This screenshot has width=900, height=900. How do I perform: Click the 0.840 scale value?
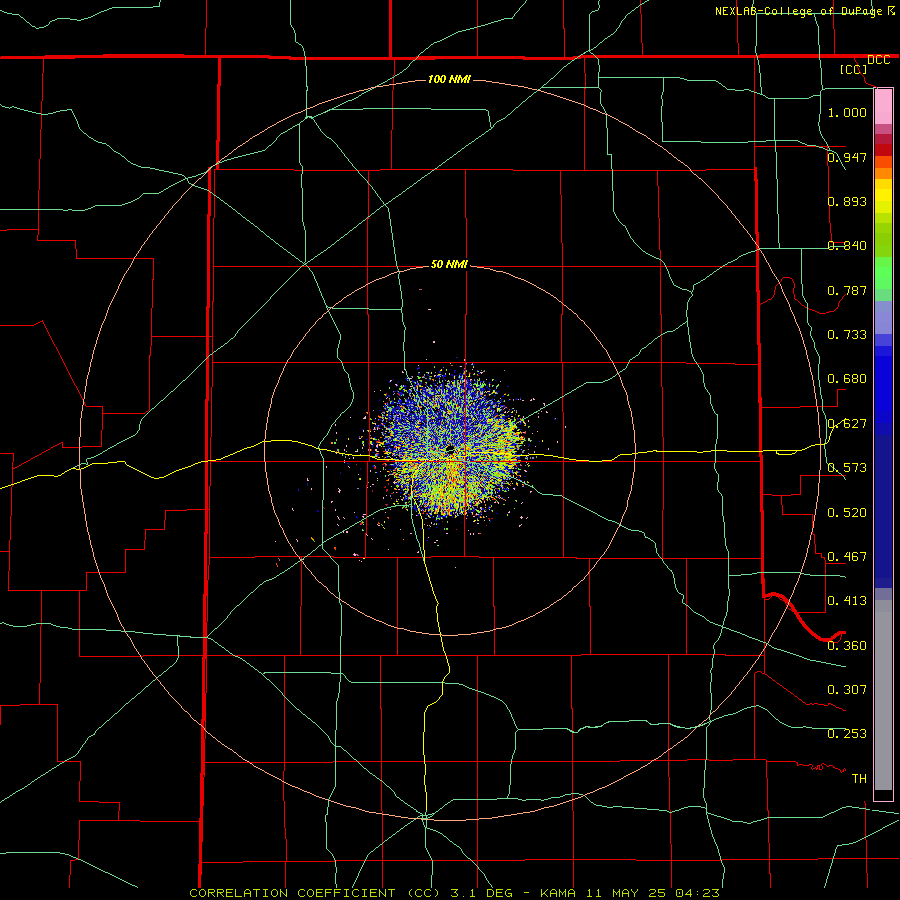pos(847,246)
